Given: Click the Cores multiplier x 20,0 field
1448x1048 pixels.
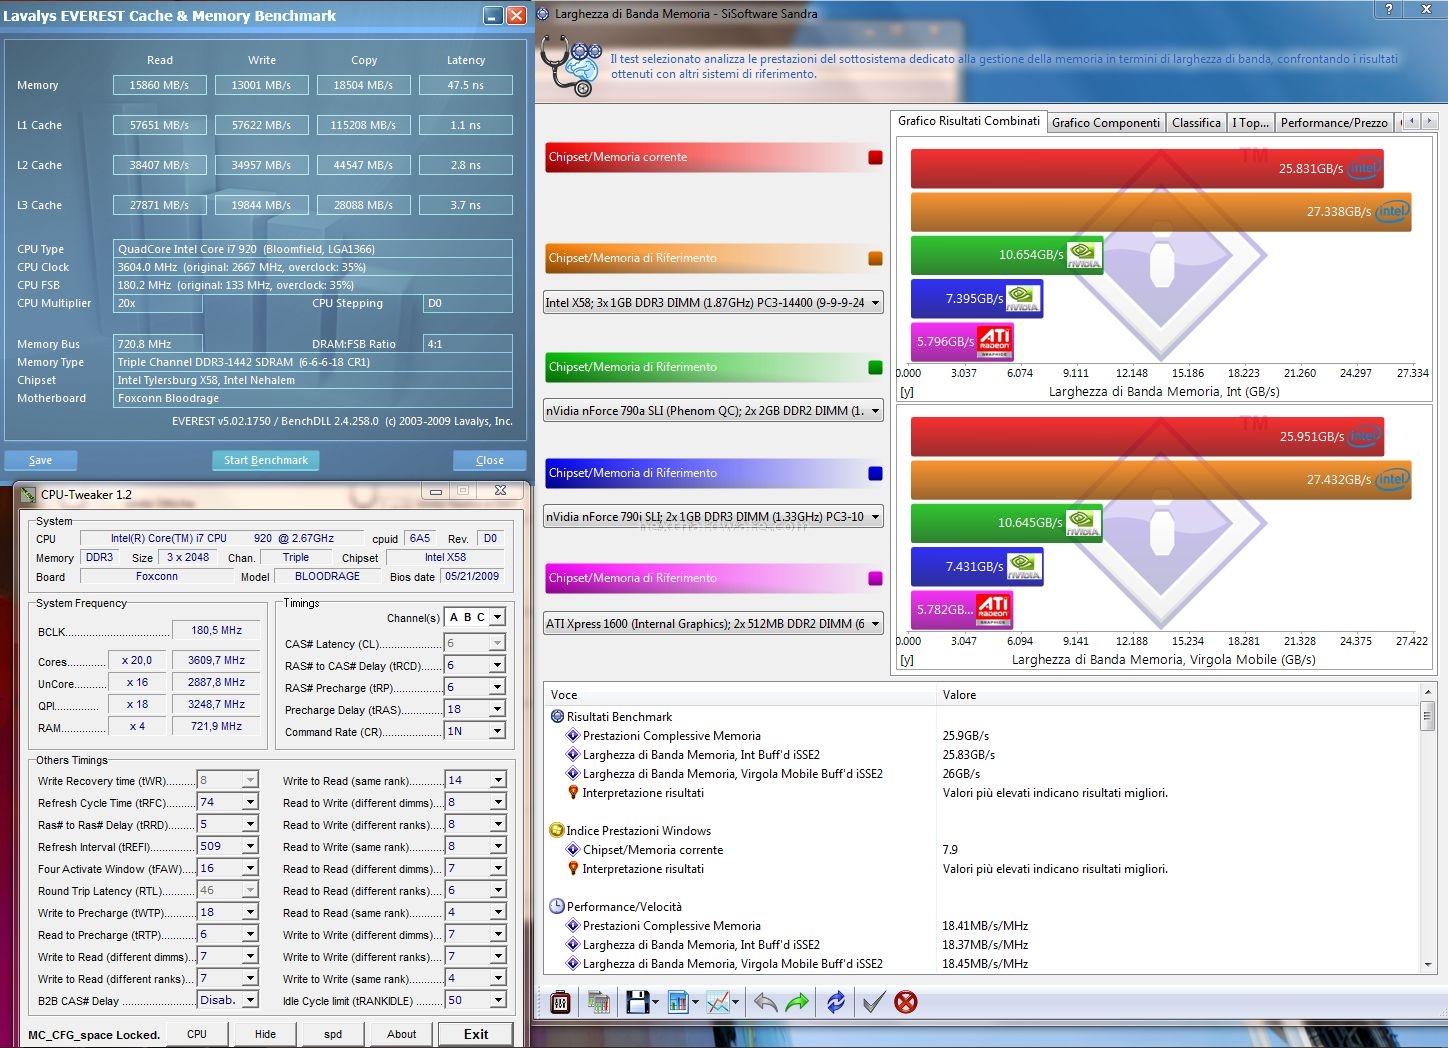Looking at the screenshot, I should point(137,660).
